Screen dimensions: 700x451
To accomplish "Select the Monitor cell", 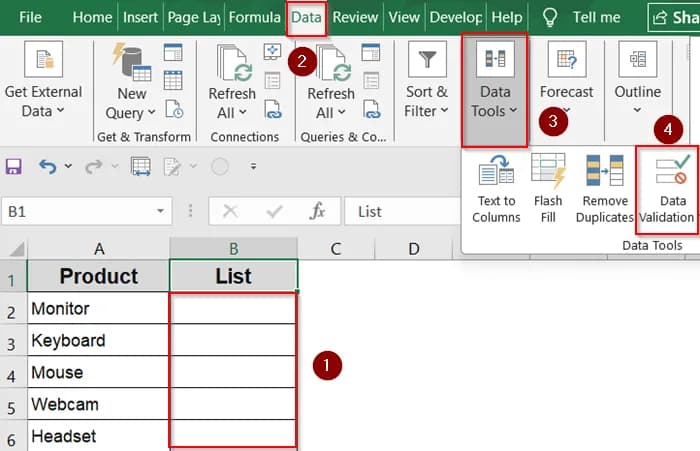I will click(98, 309).
